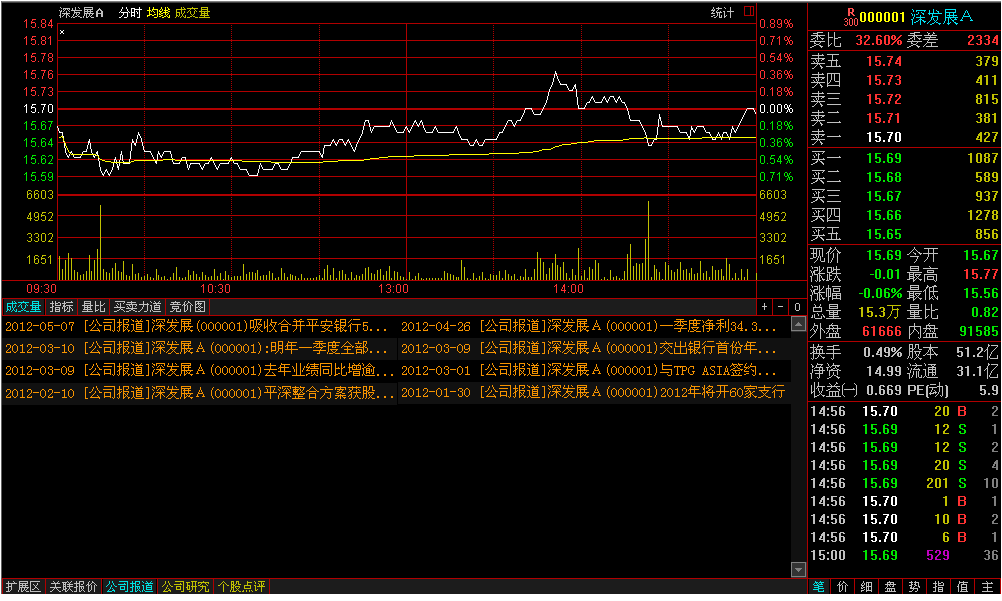Click the 买五 price 15.65
This screenshot has height=601, width=1002.
click(x=884, y=235)
